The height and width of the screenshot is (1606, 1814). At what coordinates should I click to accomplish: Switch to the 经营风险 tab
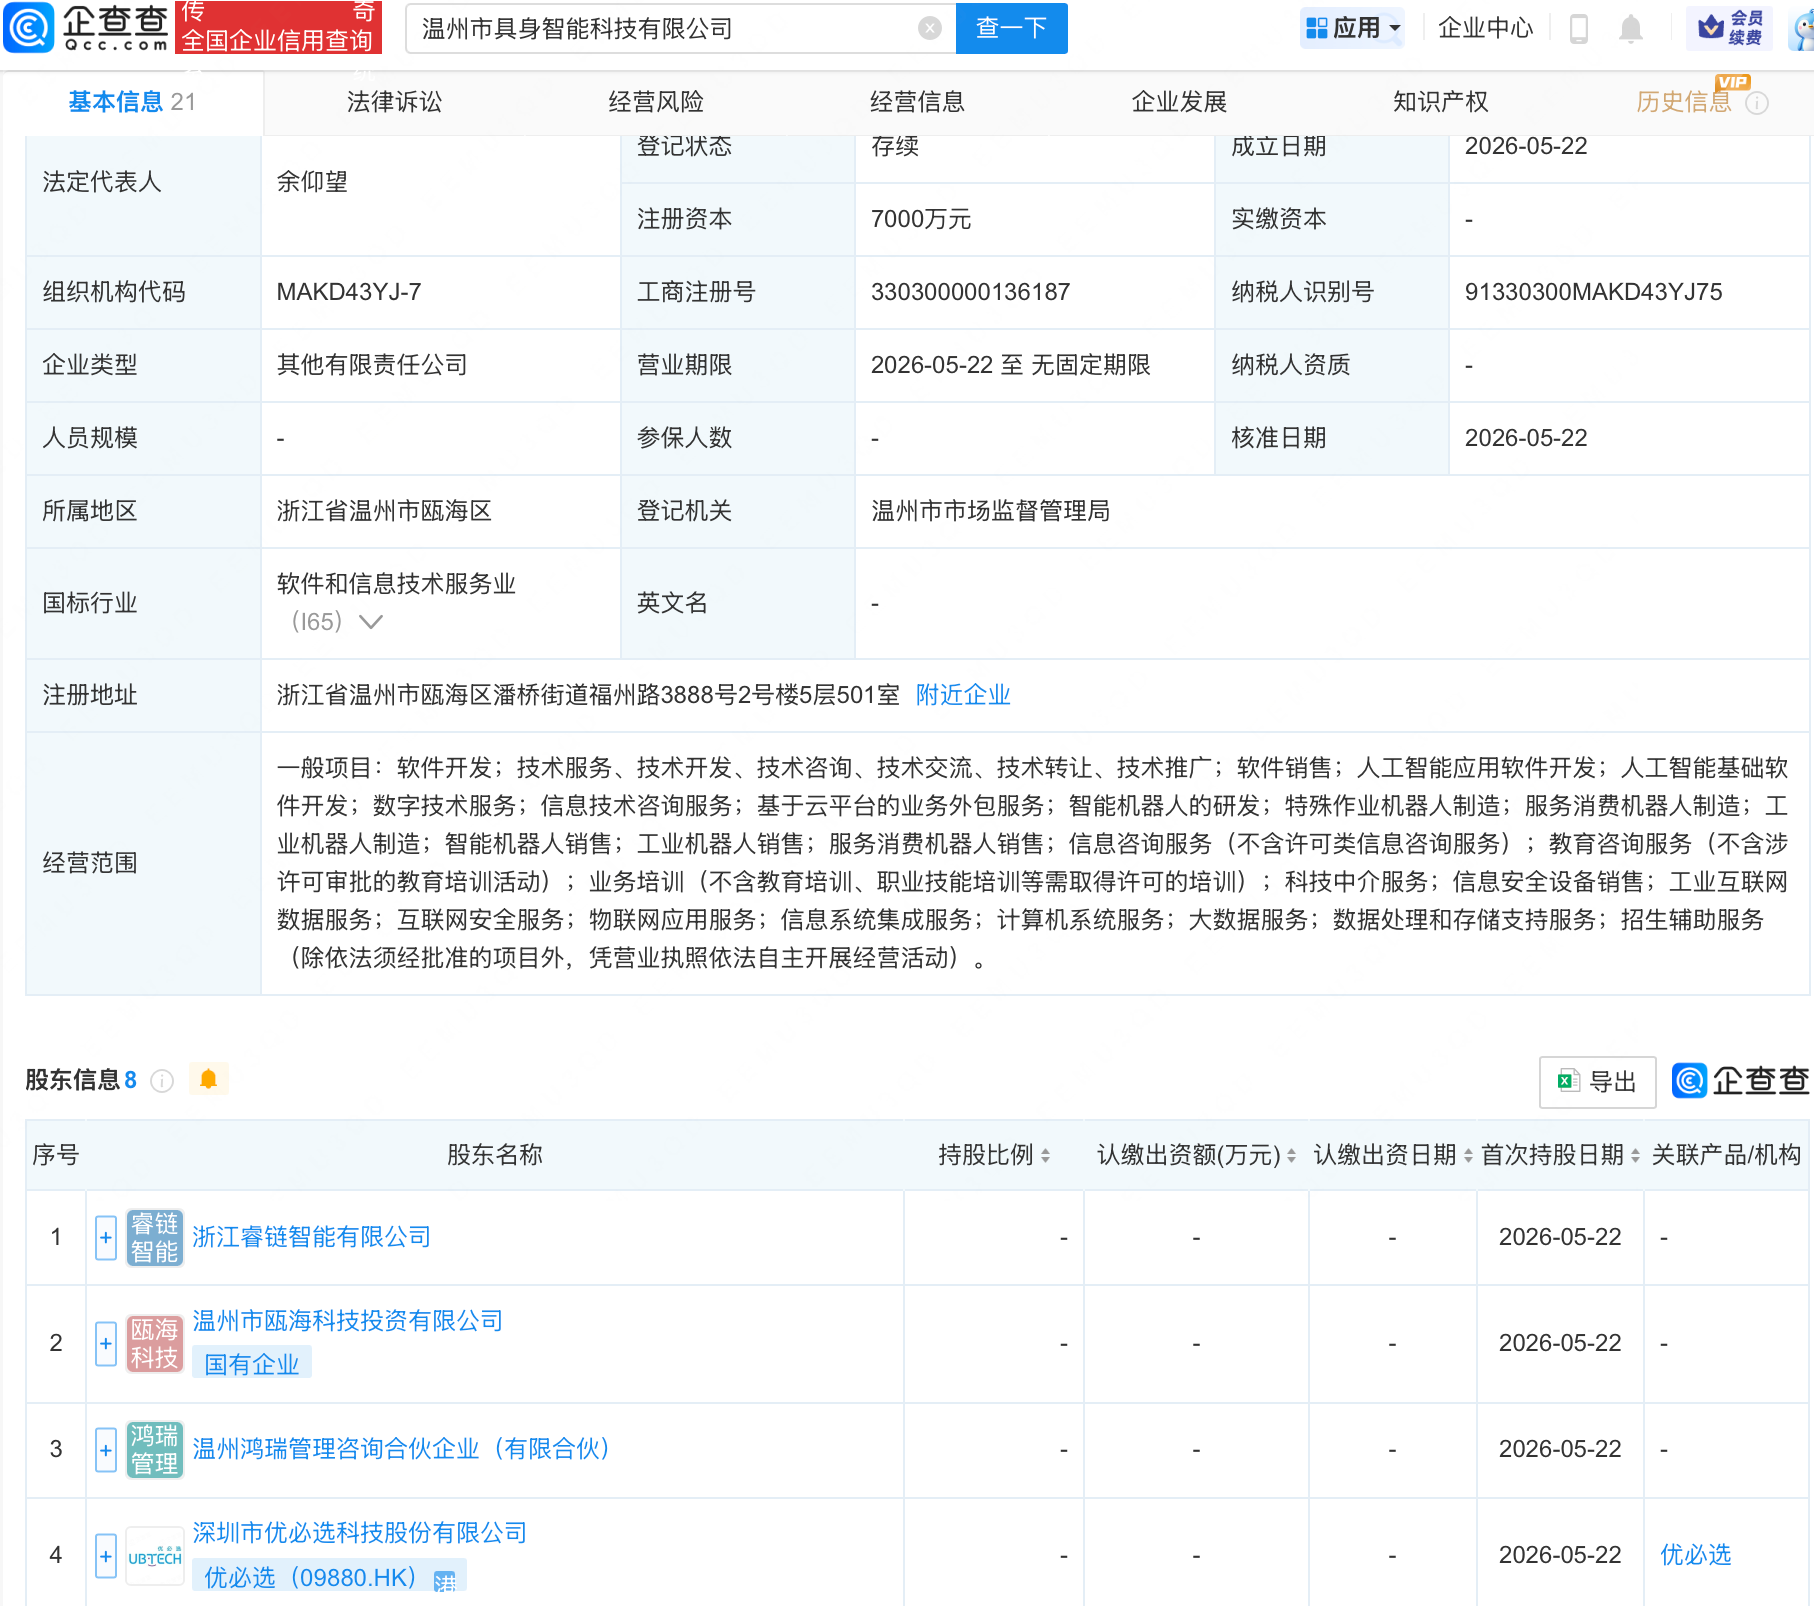tap(656, 102)
